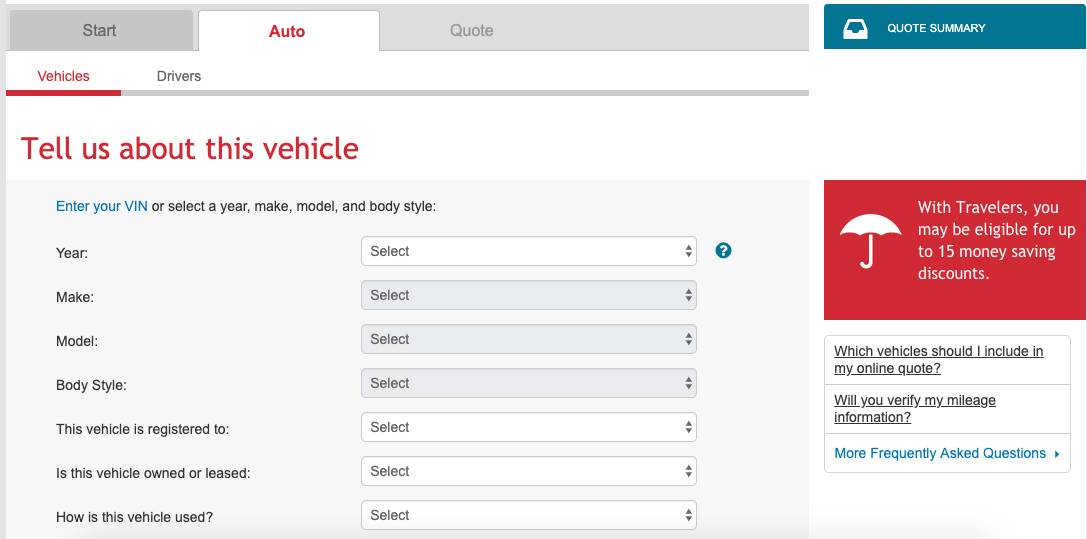Expand 'This vehicle is registered to' dropdown
Screen dimensions: 1087x539
click(x=528, y=427)
